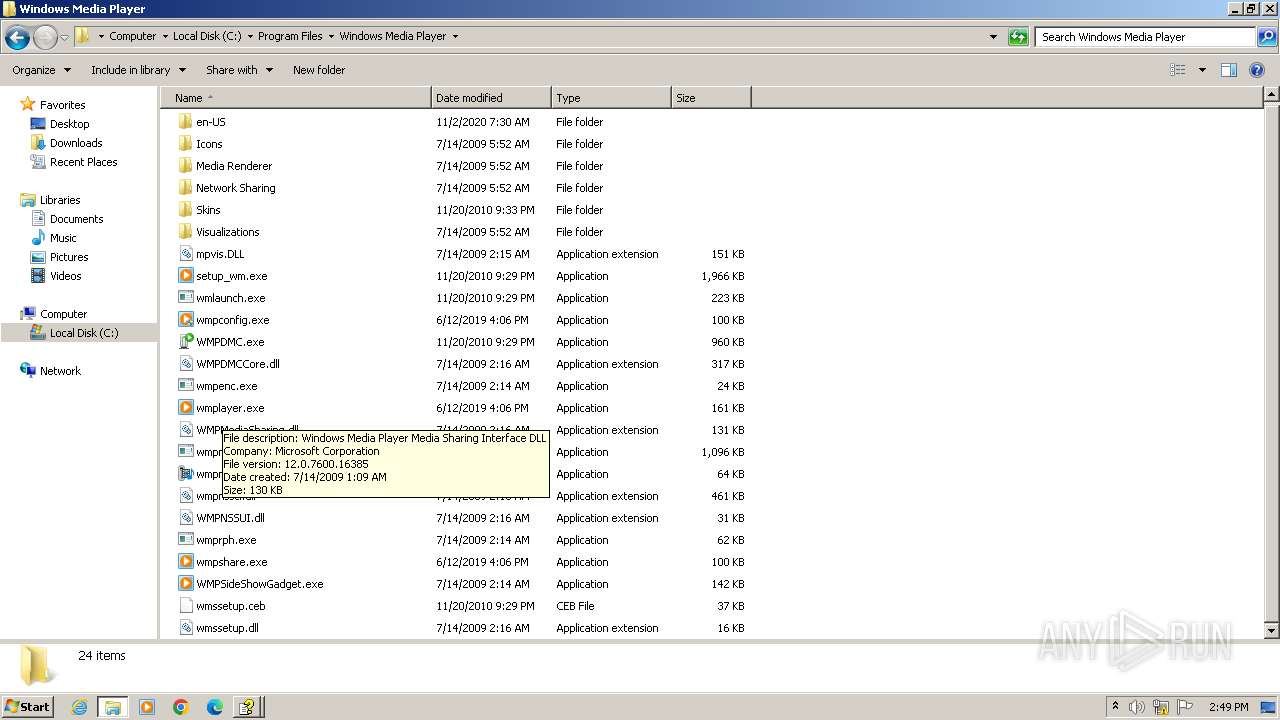Open the Organize dropdown menu

point(42,70)
